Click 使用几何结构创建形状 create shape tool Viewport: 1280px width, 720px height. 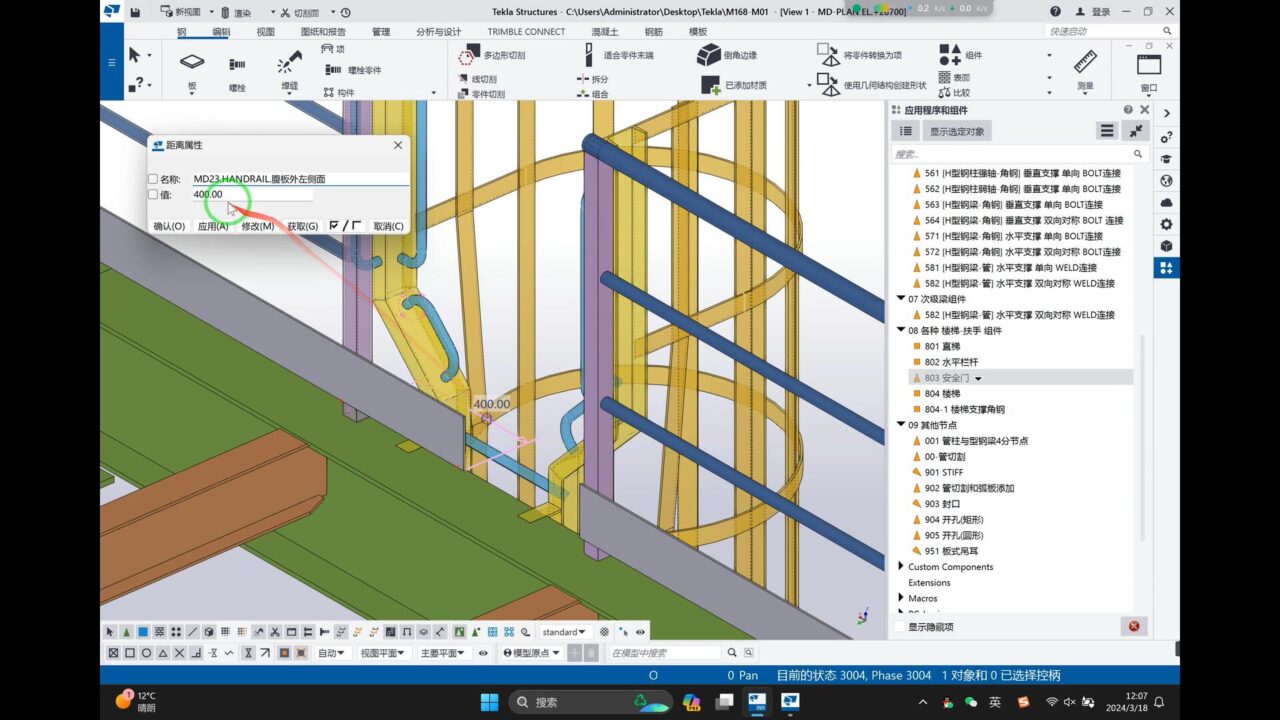pyautogui.click(x=871, y=85)
